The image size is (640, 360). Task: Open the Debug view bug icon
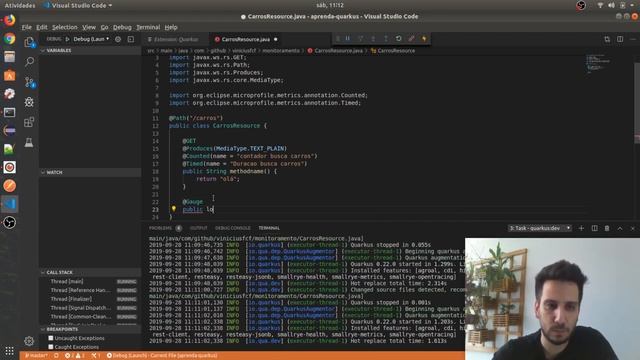click(x=29, y=102)
